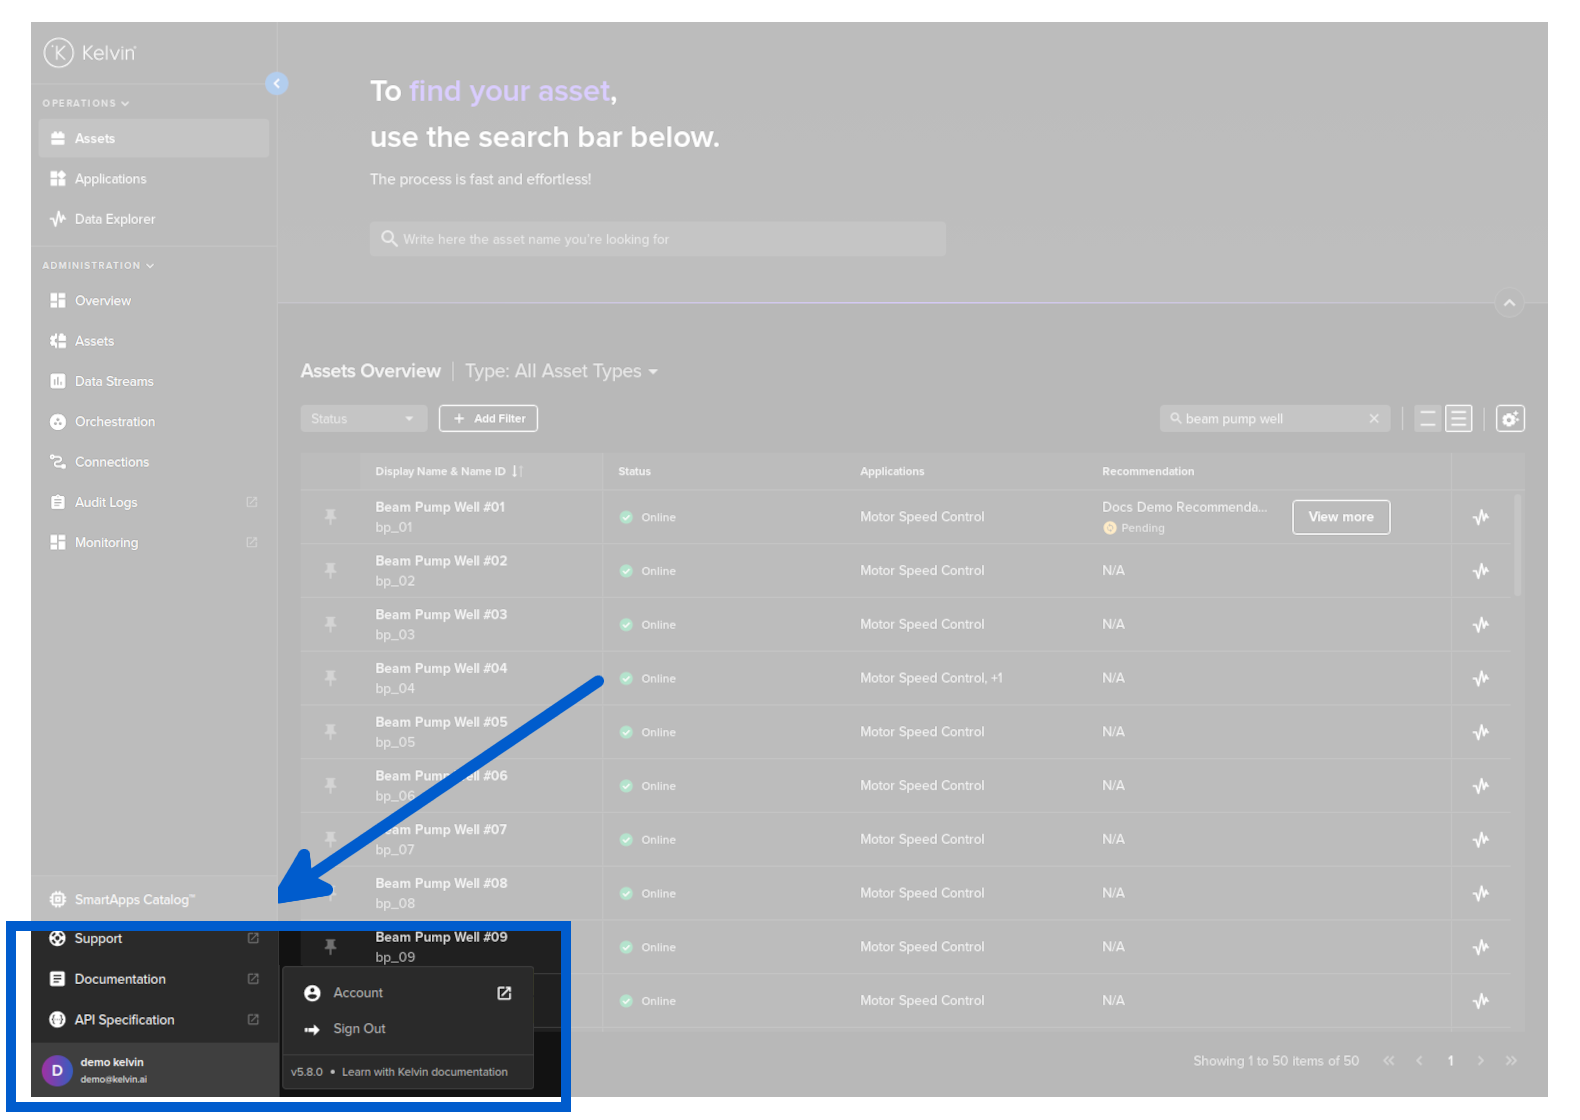This screenshot has height=1120, width=1580.
Task: Open data explorer icon for Beam Pump Well #02
Action: [1480, 571]
